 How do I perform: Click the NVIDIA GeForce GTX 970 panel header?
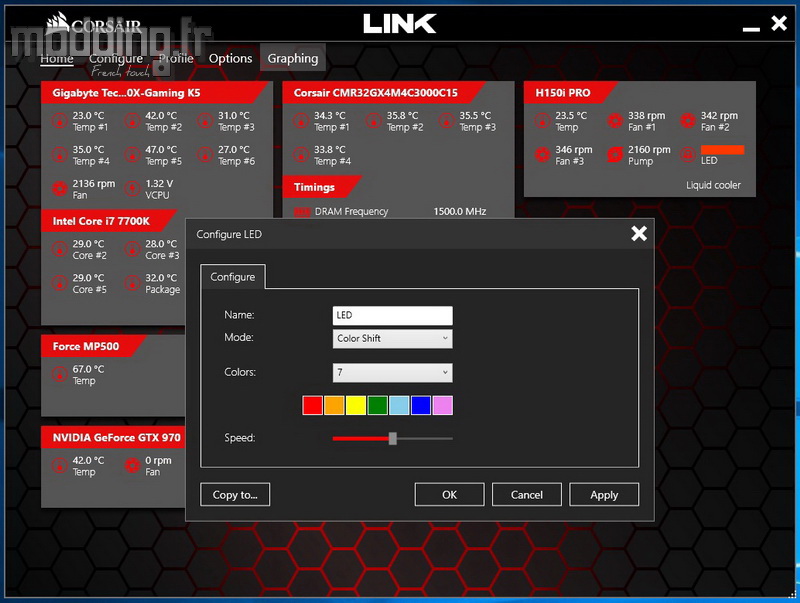pos(114,438)
